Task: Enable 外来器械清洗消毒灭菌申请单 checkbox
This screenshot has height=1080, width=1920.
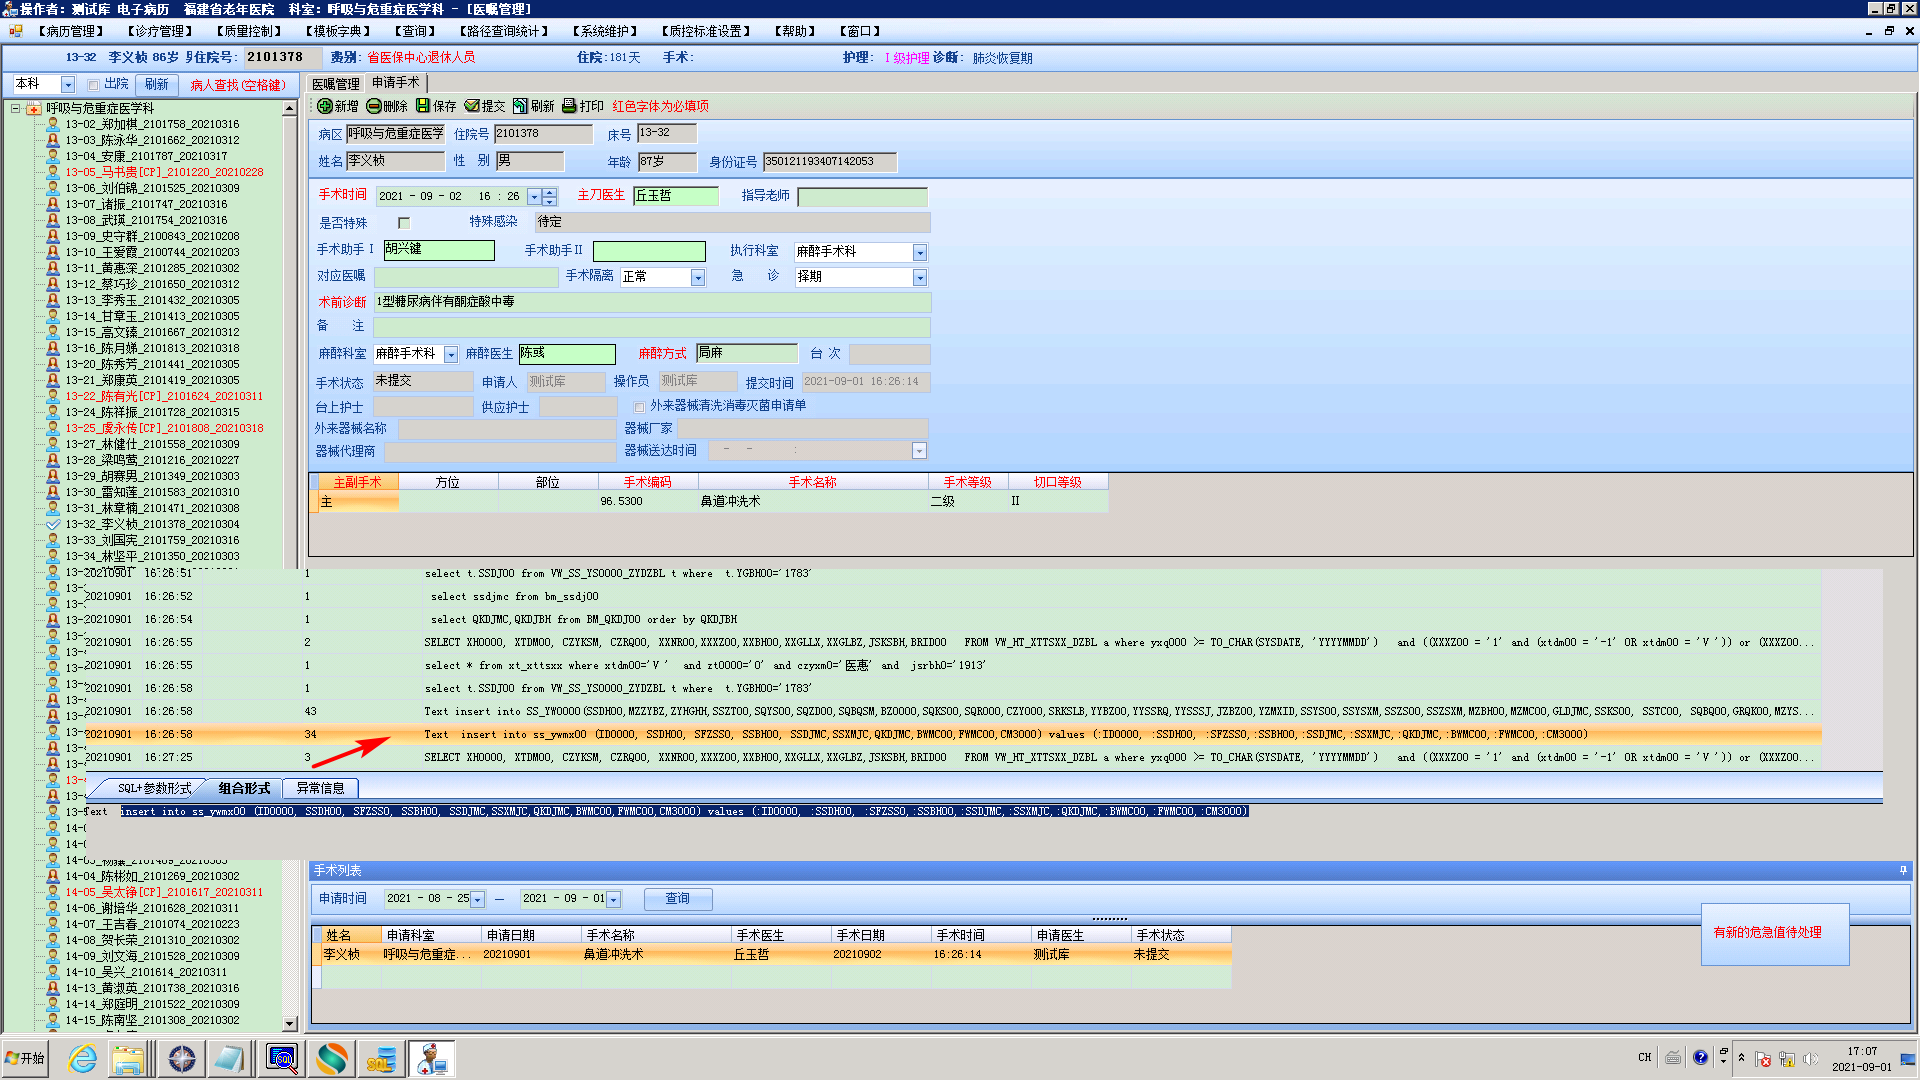Action: [639, 407]
